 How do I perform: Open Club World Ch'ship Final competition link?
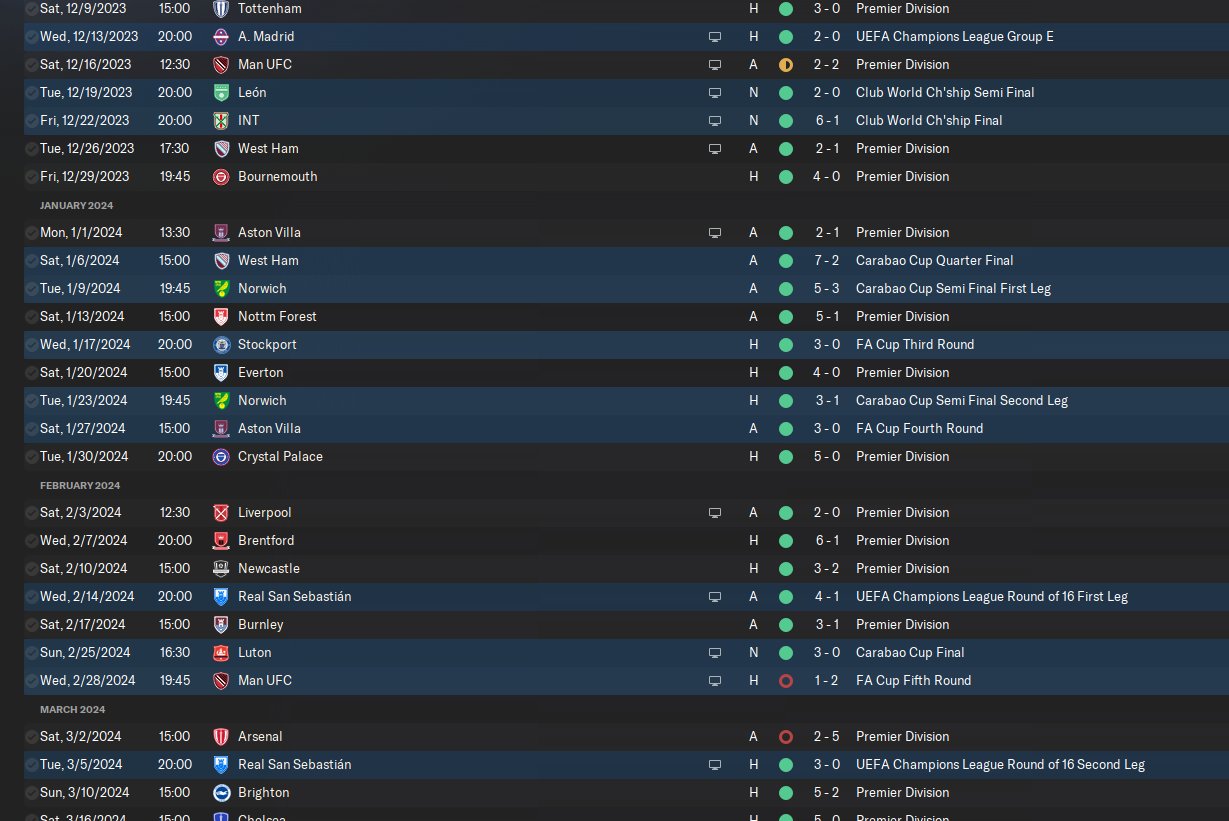pos(929,120)
